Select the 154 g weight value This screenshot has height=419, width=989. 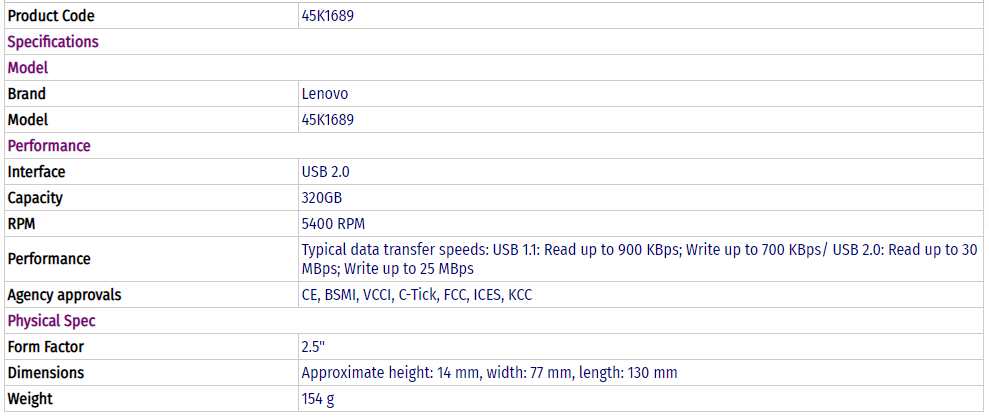pos(320,399)
